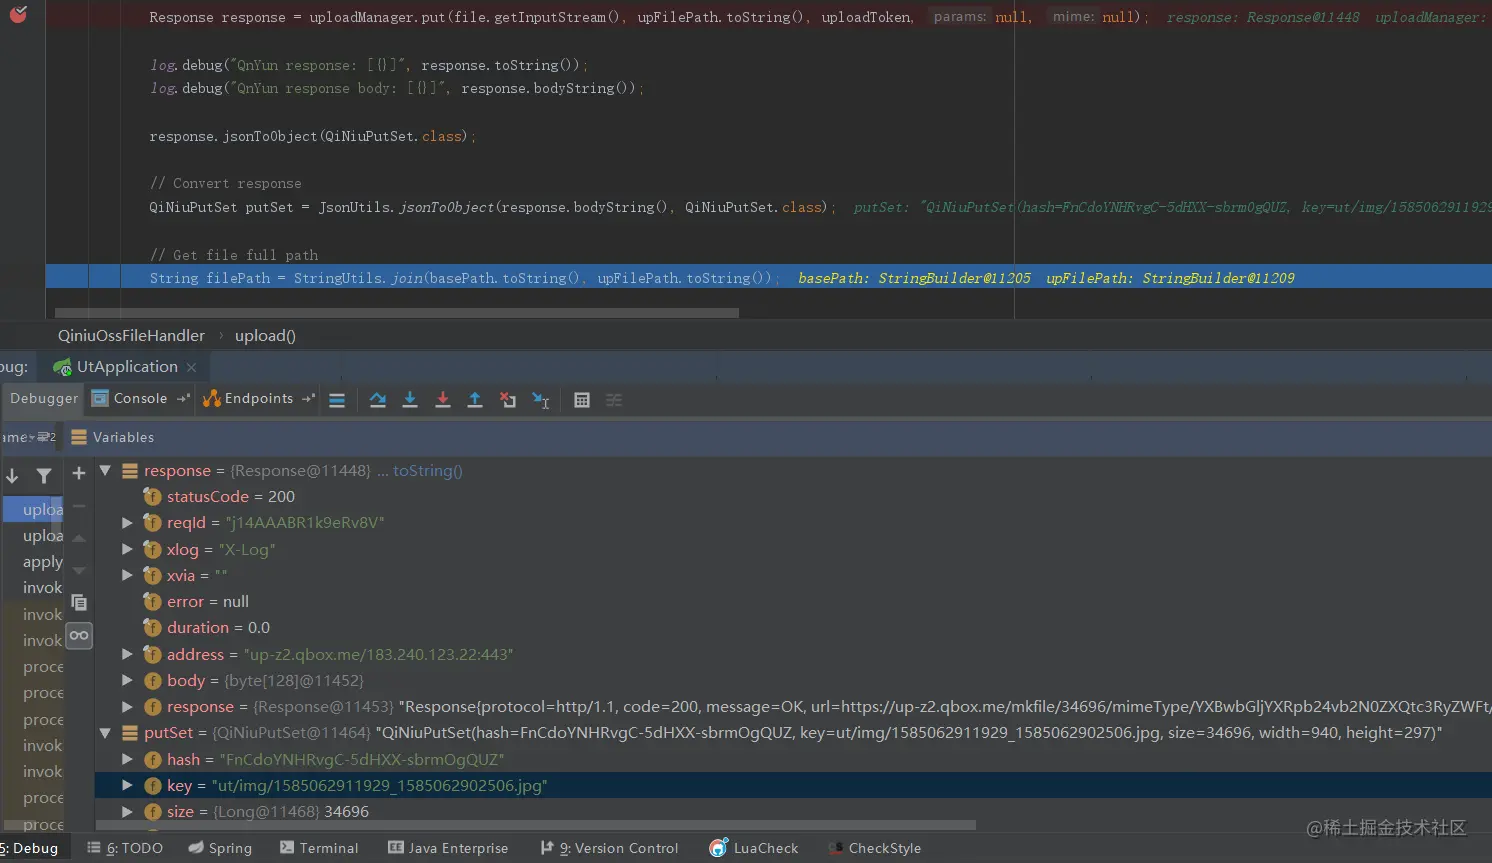Expand the xvia field node
This screenshot has width=1492, height=863.
(x=127, y=575)
